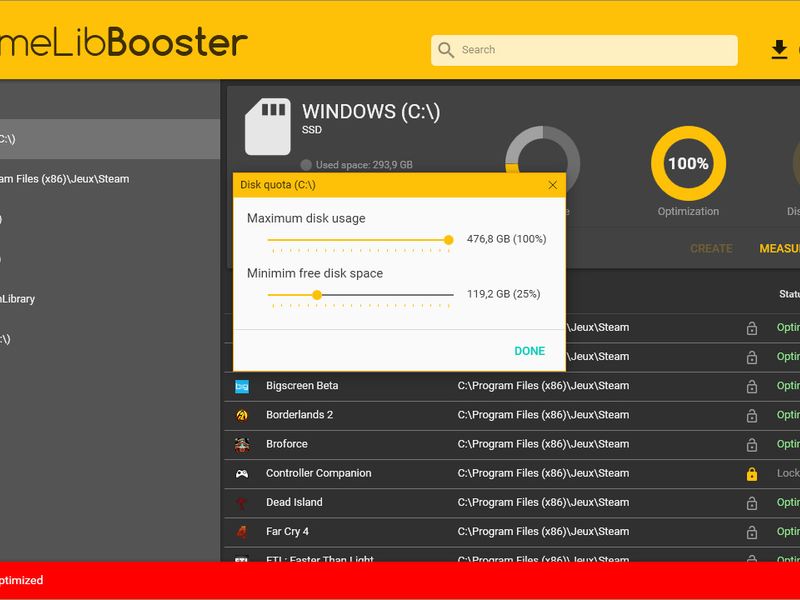This screenshot has height=600, width=800.
Task: Click the Used space: 293,9 GB label
Action: pyautogui.click(x=364, y=165)
